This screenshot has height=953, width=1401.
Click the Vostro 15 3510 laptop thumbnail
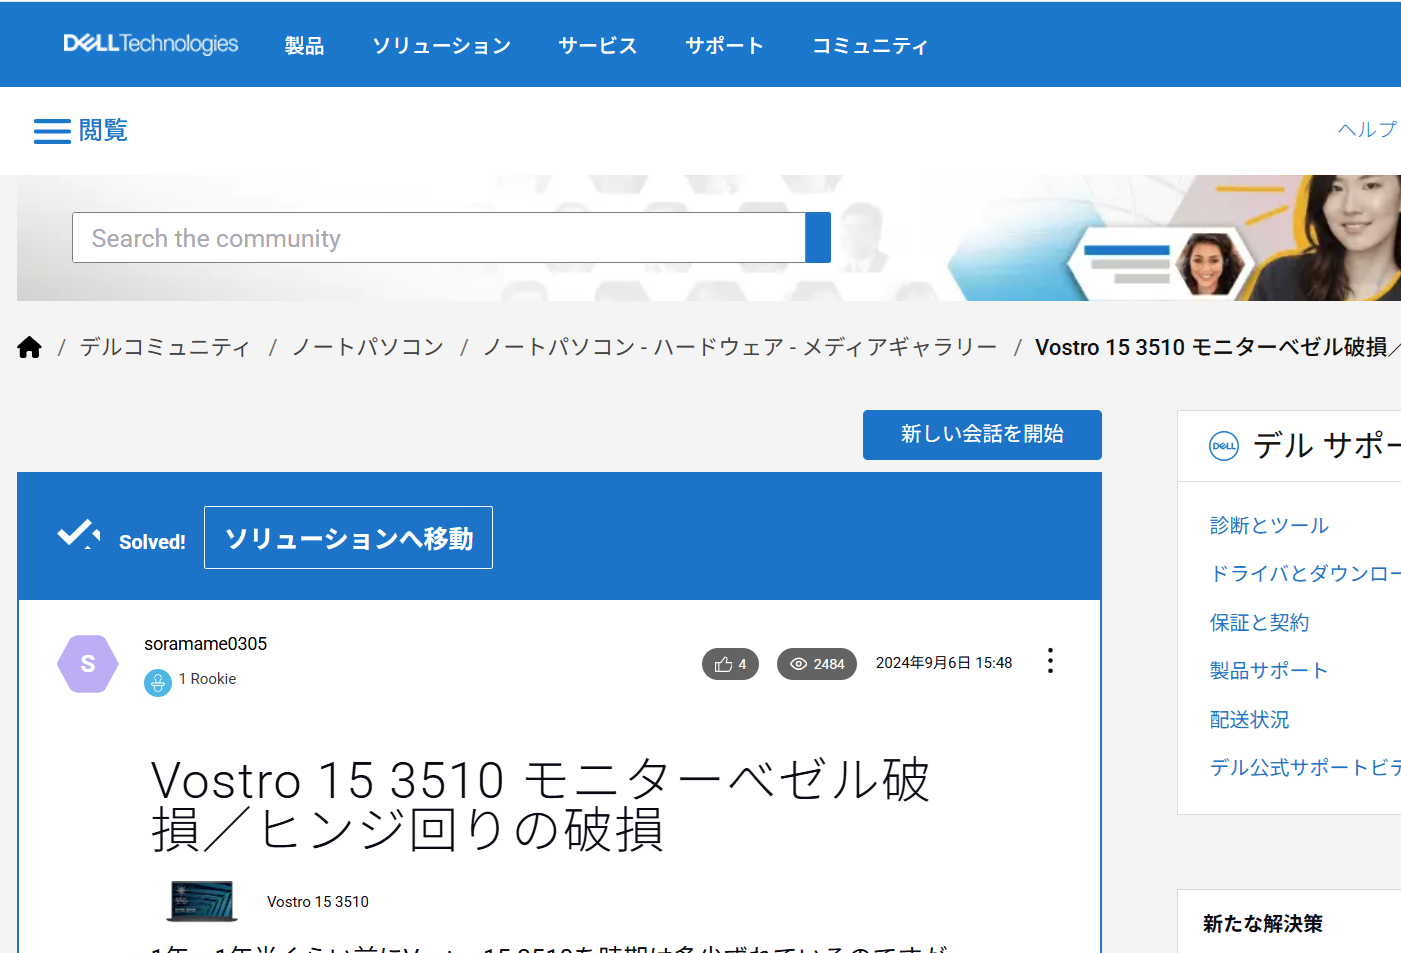click(x=202, y=901)
